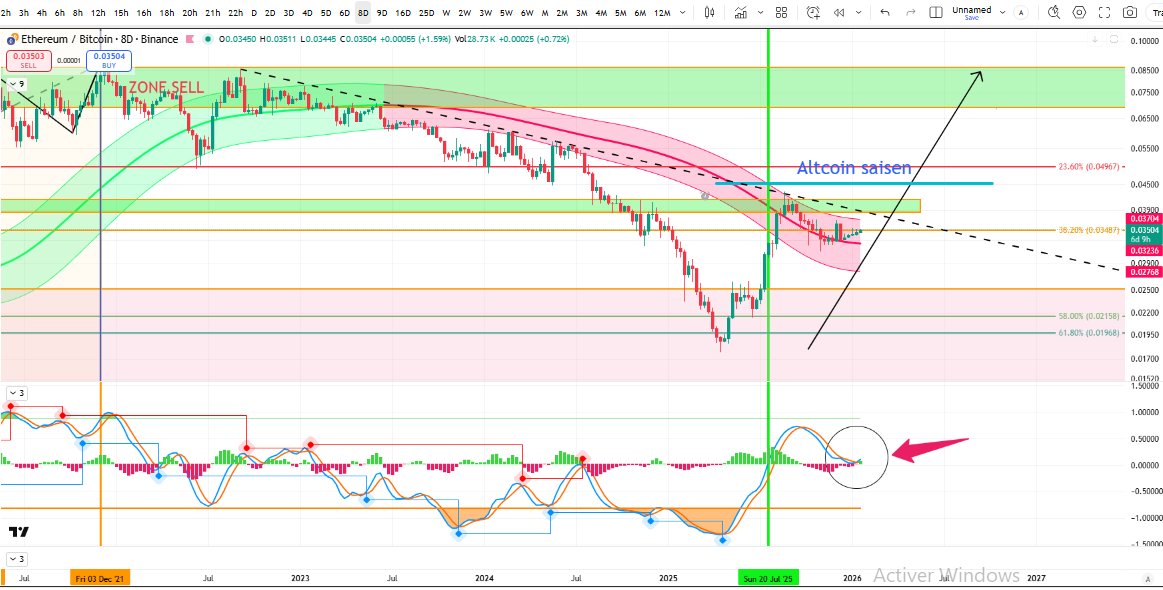1163x590 pixels.
Task: Open the layout setup selector
Action: click(x=936, y=13)
